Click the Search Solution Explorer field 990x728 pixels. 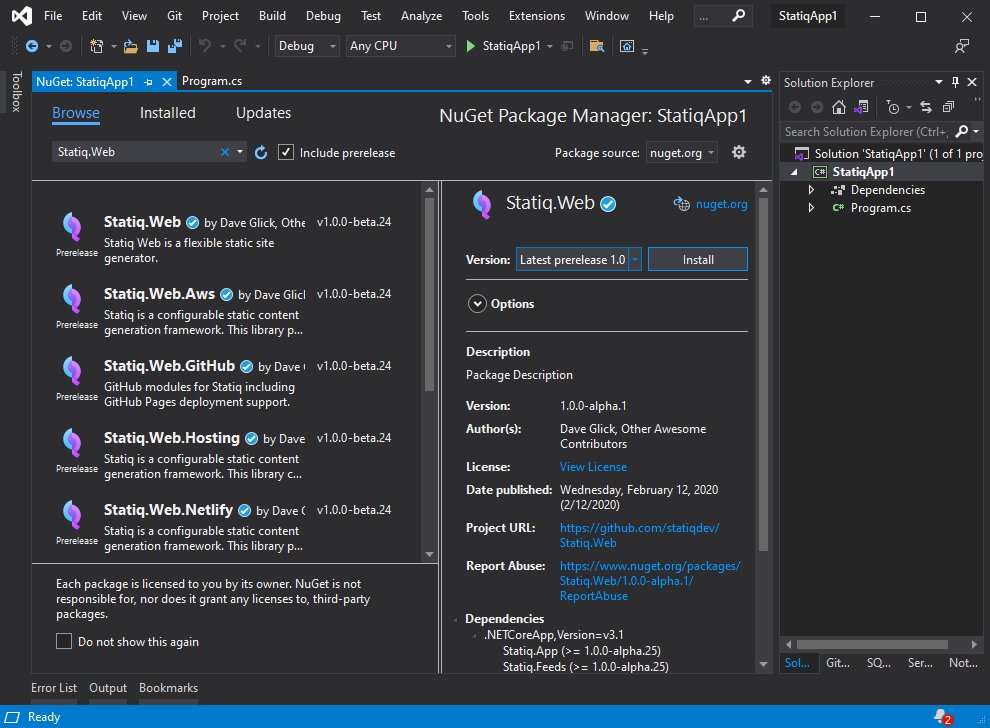pyautogui.click(x=866, y=132)
